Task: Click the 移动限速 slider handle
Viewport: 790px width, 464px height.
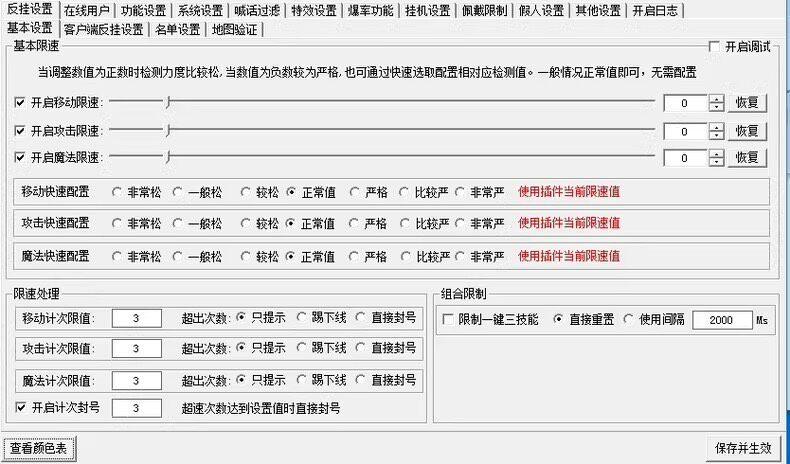Action: [168, 103]
